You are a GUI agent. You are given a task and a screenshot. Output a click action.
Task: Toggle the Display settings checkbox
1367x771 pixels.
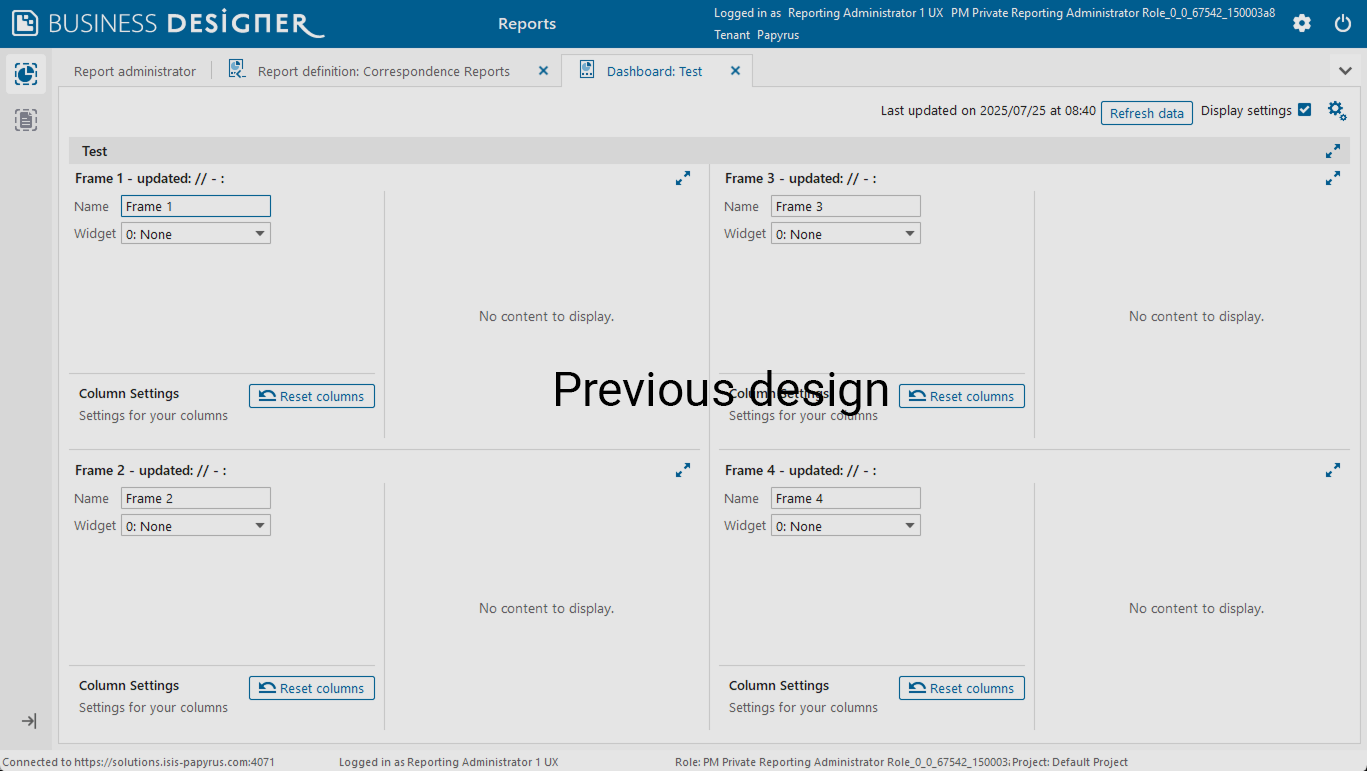(x=1304, y=110)
